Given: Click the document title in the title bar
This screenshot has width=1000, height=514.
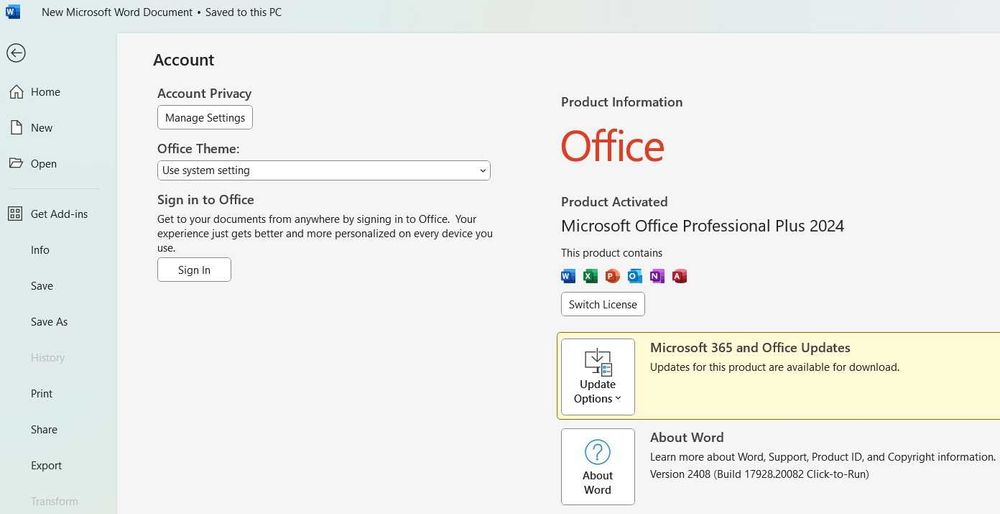Looking at the screenshot, I should [x=117, y=12].
